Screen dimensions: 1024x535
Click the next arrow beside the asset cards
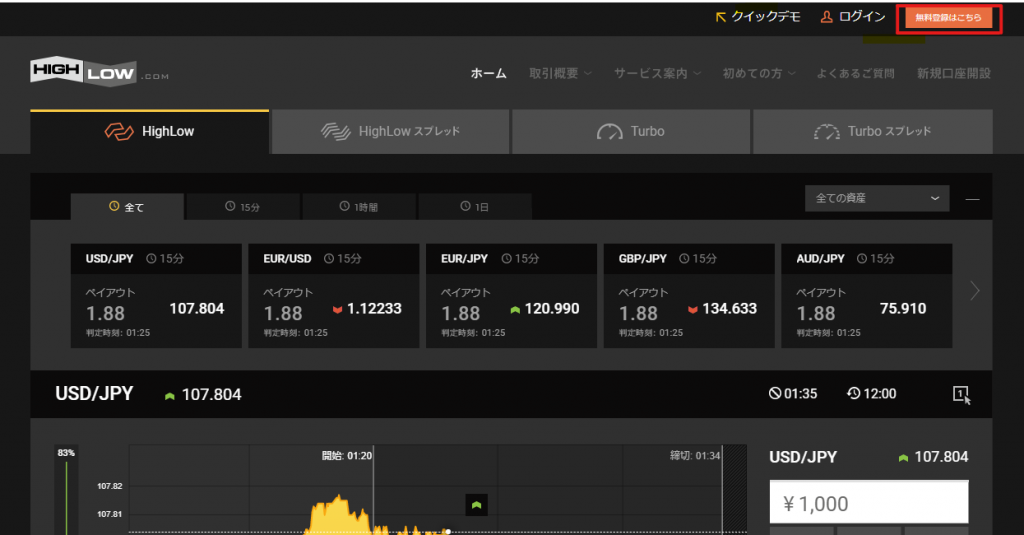pos(974,291)
